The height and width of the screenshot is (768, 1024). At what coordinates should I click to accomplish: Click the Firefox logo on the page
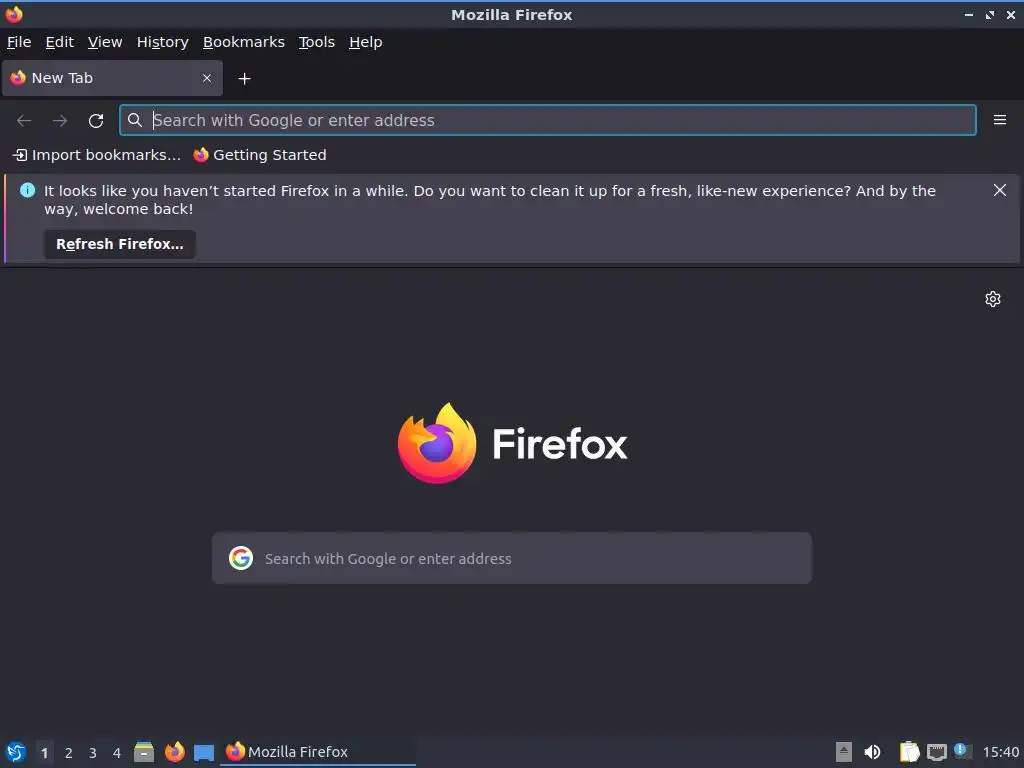512,443
